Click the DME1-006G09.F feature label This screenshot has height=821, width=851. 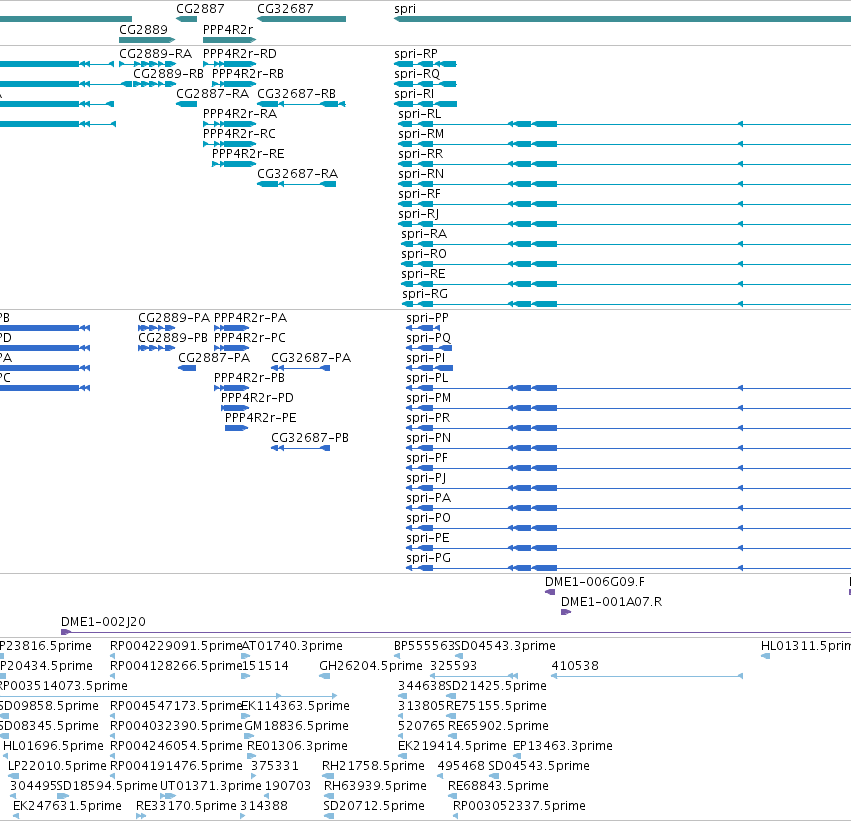coord(595,582)
